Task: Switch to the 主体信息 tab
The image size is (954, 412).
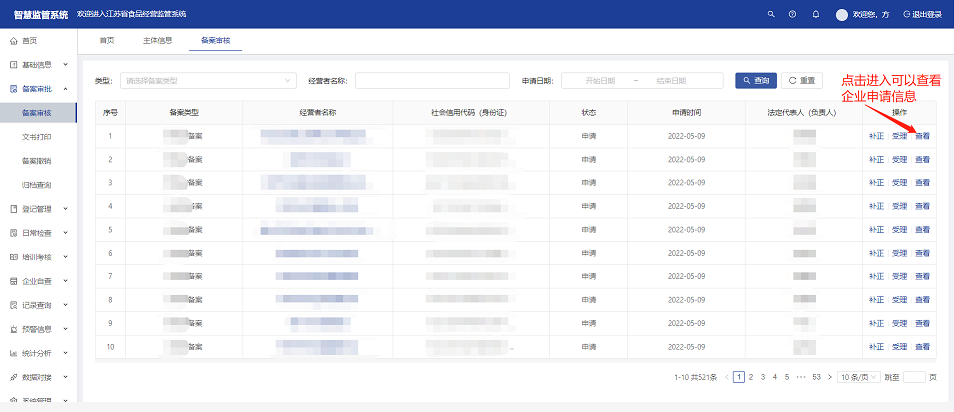Action: tap(157, 41)
